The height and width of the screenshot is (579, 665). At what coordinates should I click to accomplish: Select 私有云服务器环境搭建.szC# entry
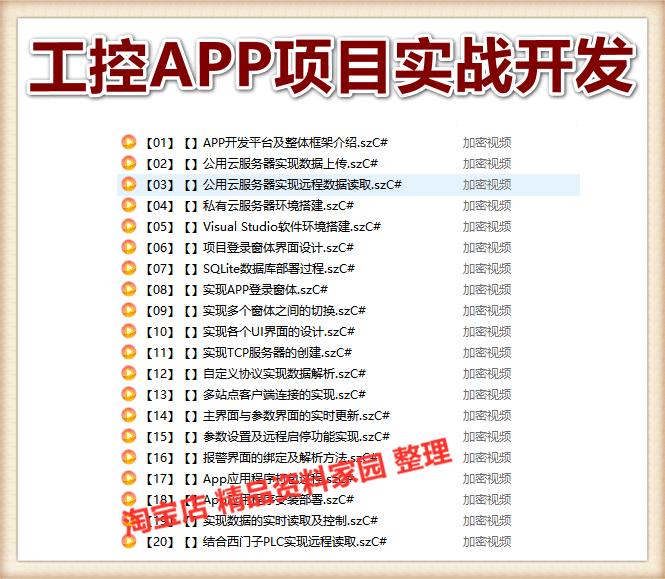pos(278,205)
